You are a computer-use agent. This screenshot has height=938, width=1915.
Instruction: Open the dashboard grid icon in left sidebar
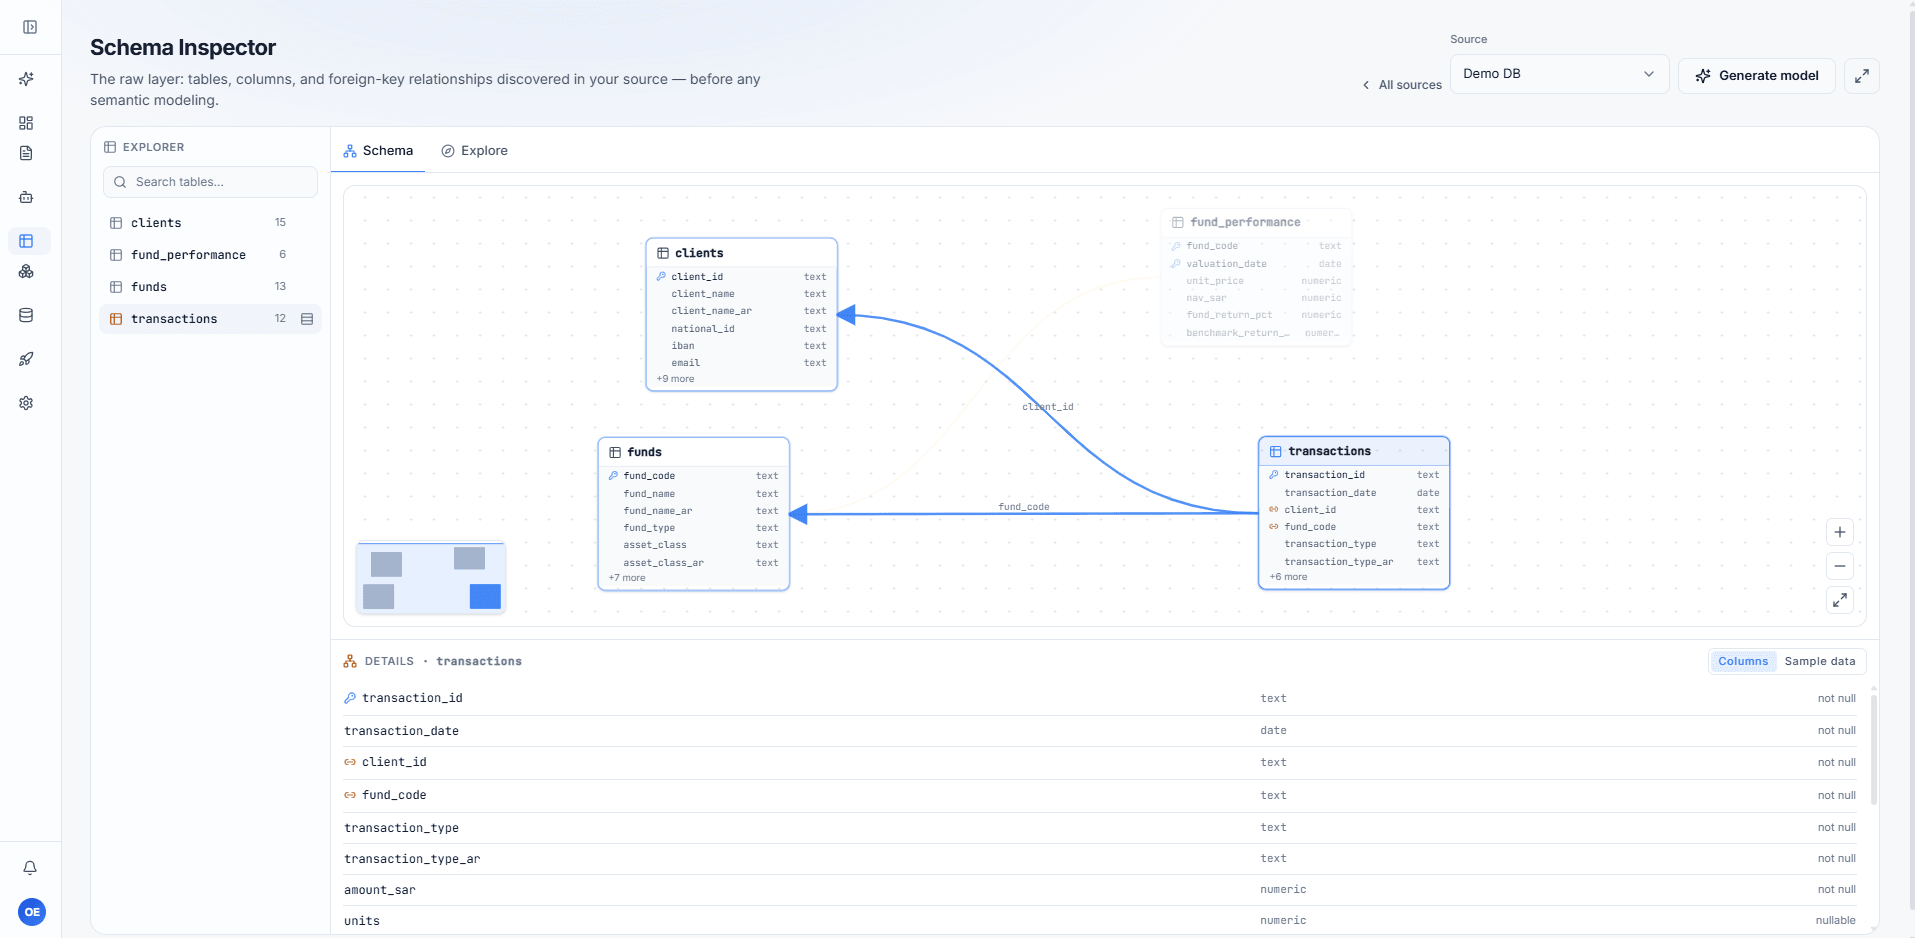point(26,123)
